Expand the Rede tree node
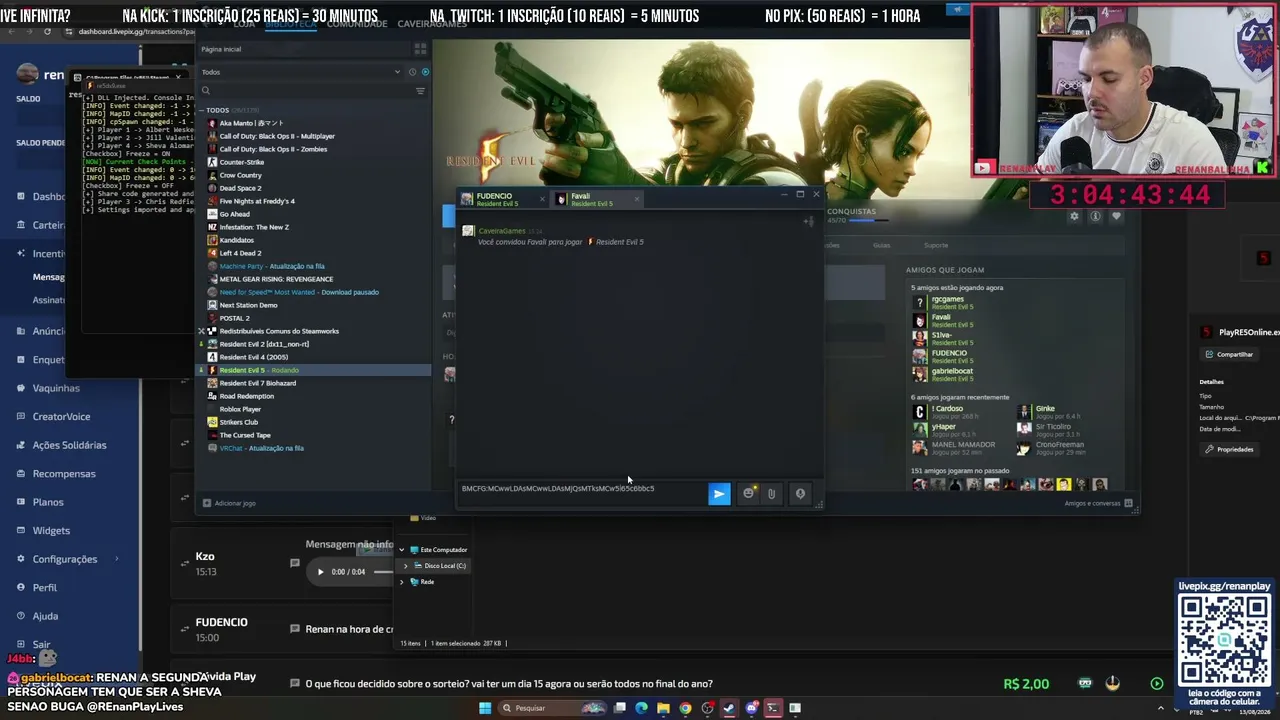 click(x=404, y=582)
